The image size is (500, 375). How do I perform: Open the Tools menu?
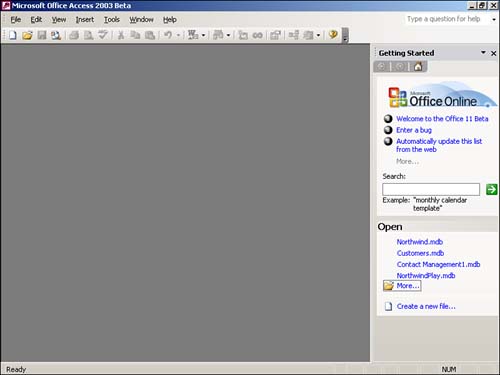pyautogui.click(x=112, y=20)
